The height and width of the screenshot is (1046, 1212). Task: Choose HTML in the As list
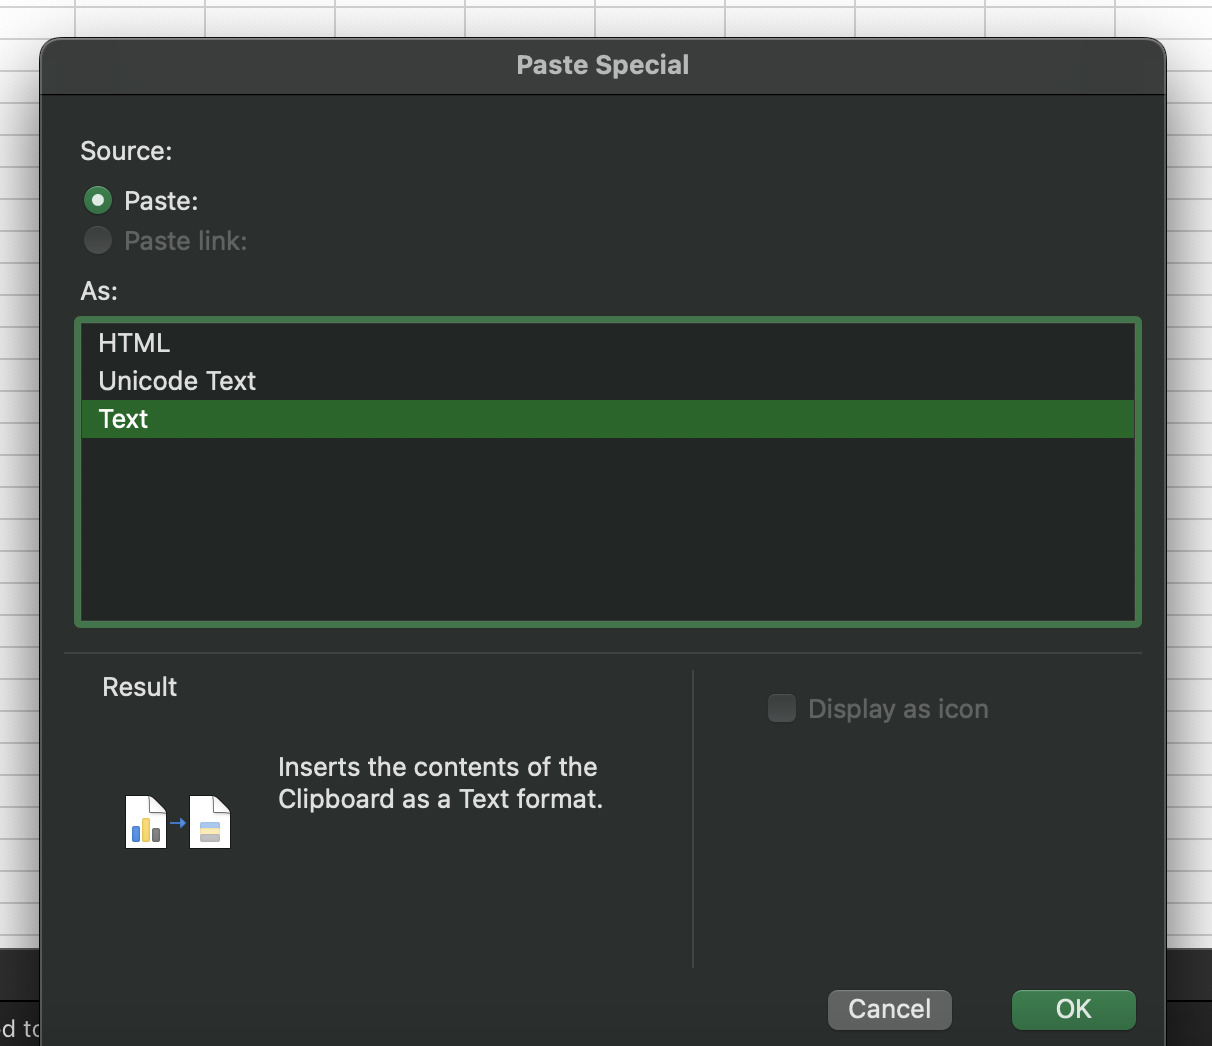click(x=134, y=343)
